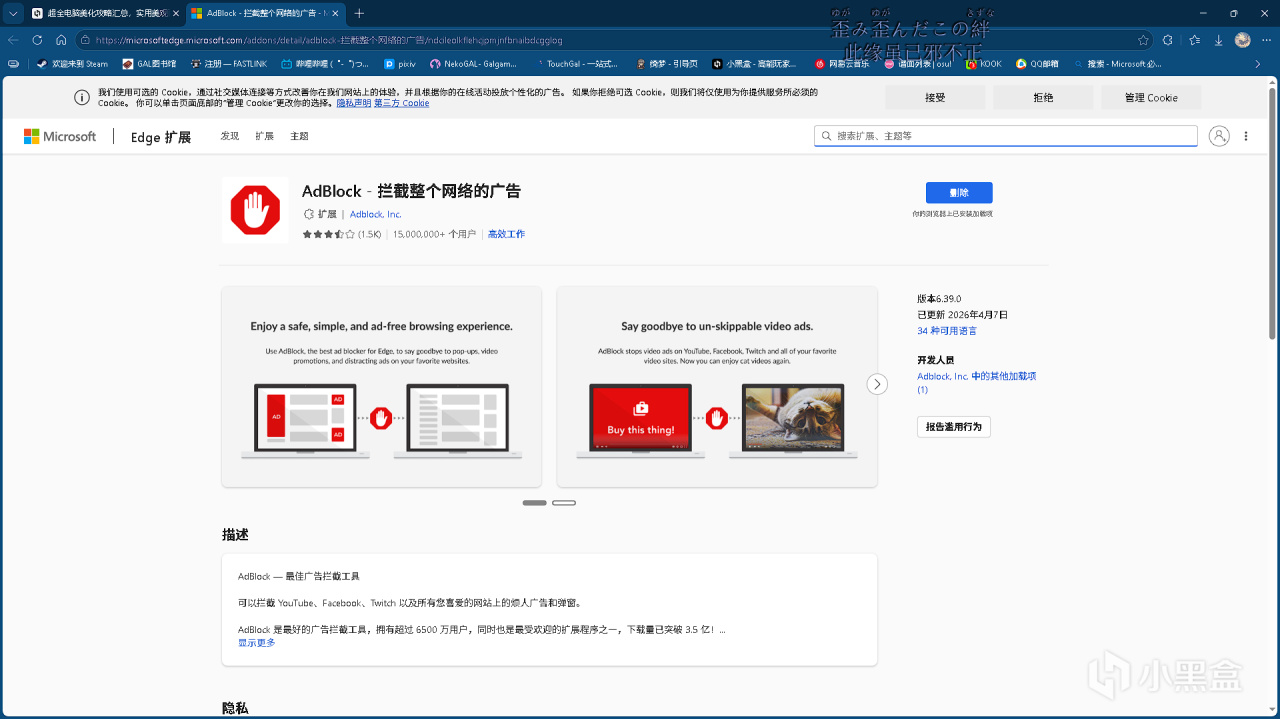Click the Microsoft logo
This screenshot has height=719, width=1280.
60,136
